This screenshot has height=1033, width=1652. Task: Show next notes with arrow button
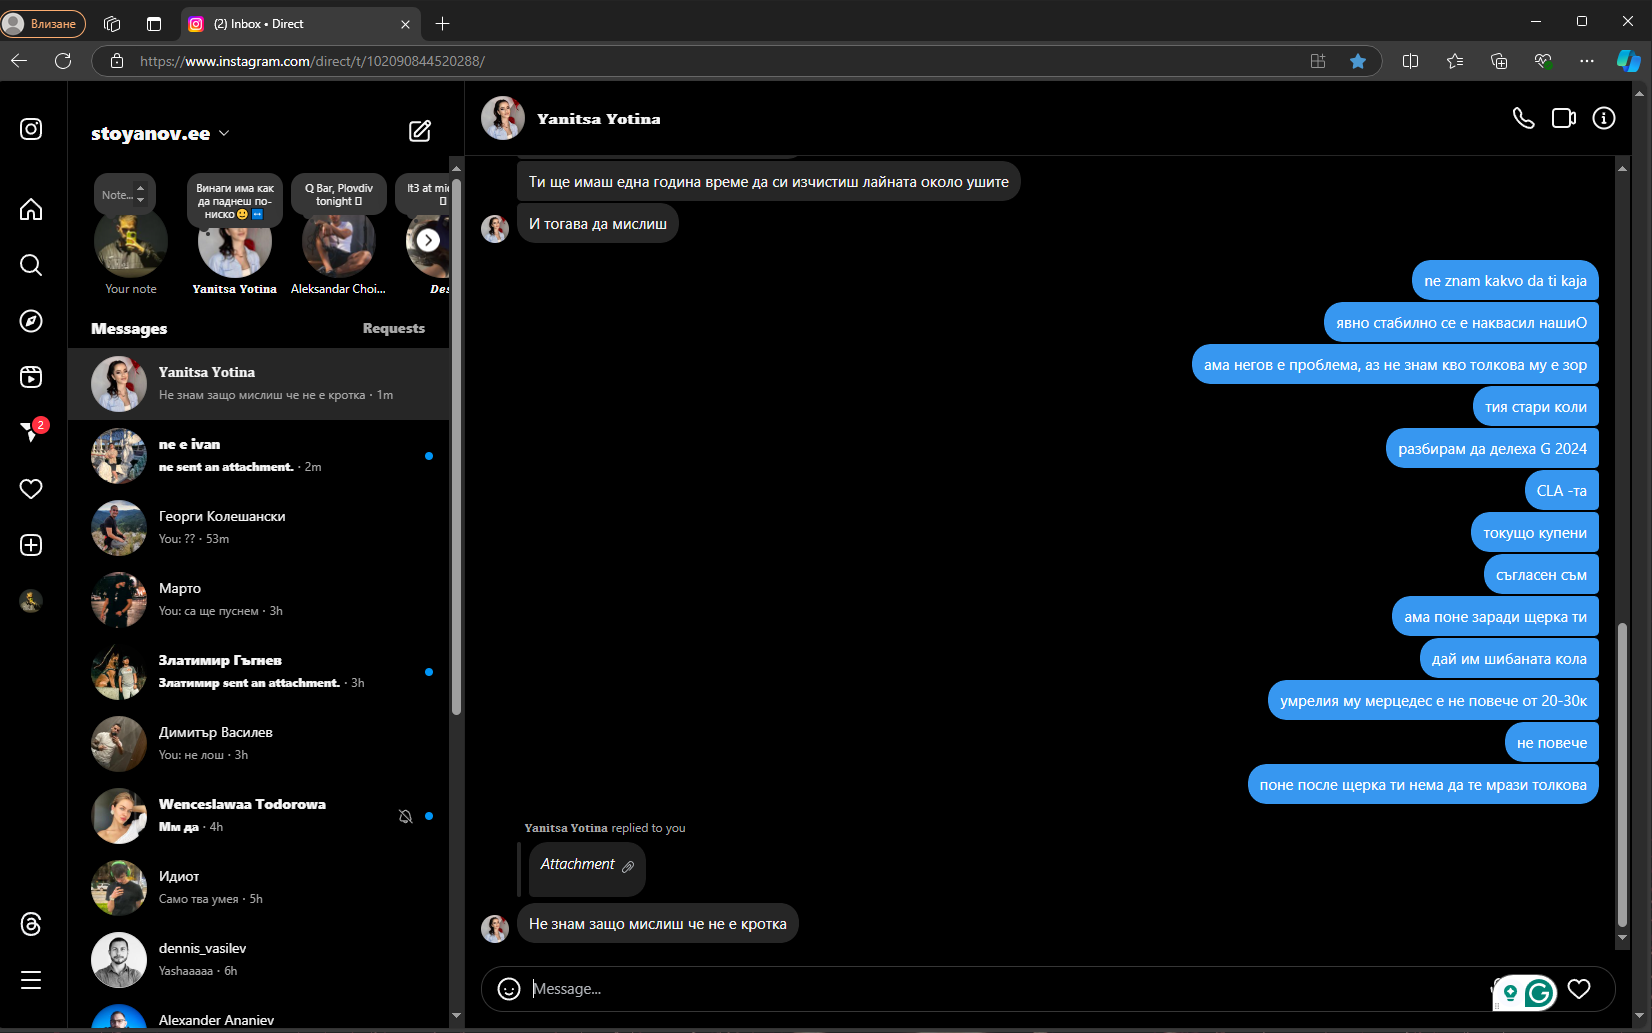[428, 240]
